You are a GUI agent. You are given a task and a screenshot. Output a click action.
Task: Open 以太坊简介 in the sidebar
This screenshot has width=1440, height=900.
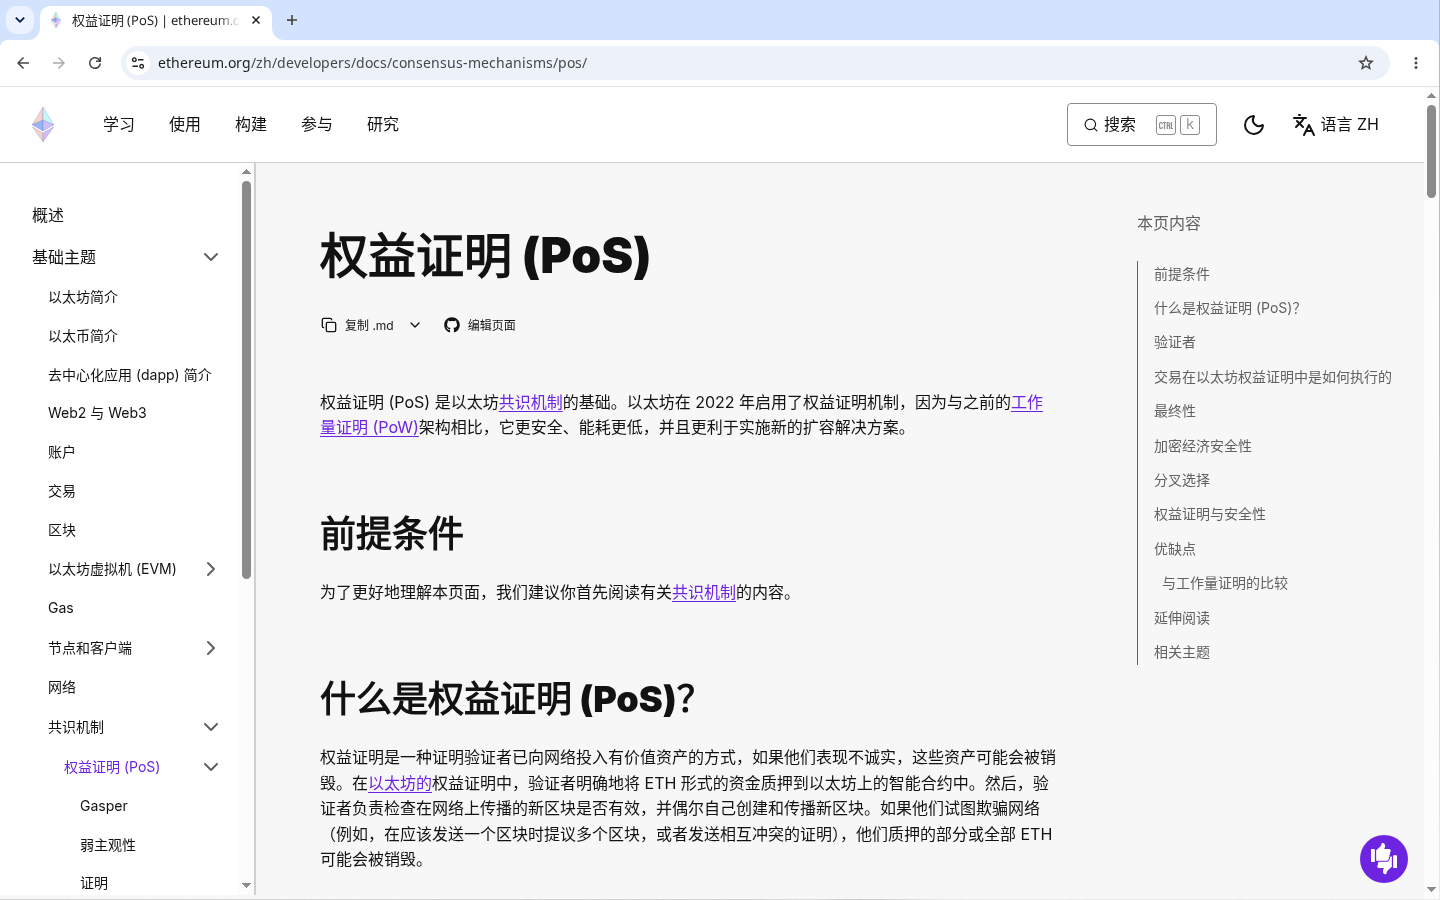click(x=83, y=297)
